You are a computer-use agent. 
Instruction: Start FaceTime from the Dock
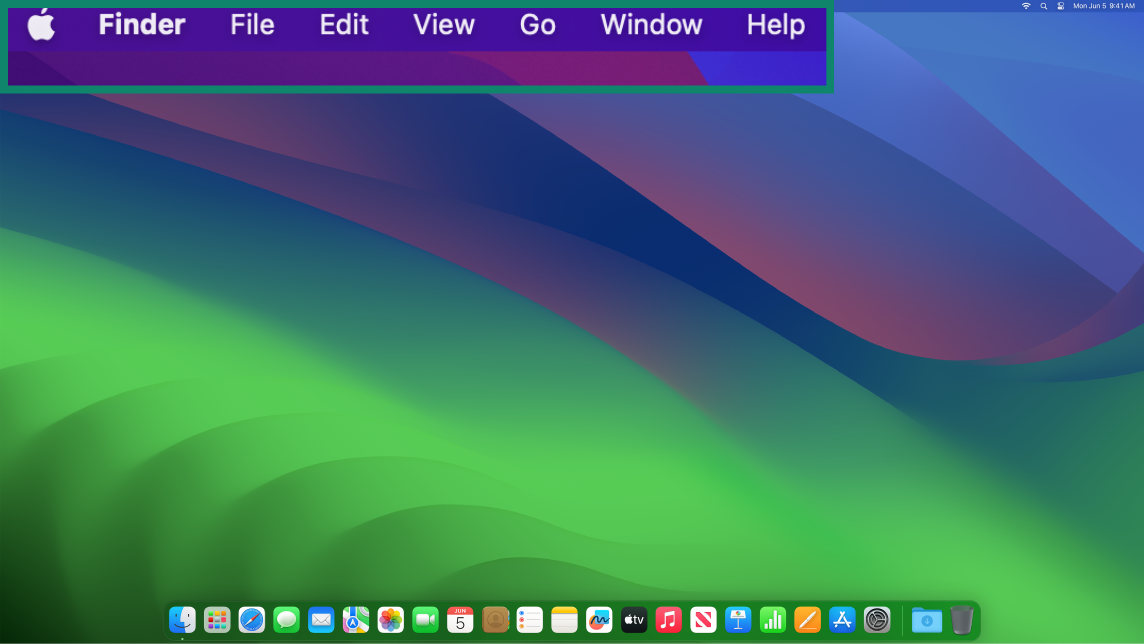click(425, 620)
